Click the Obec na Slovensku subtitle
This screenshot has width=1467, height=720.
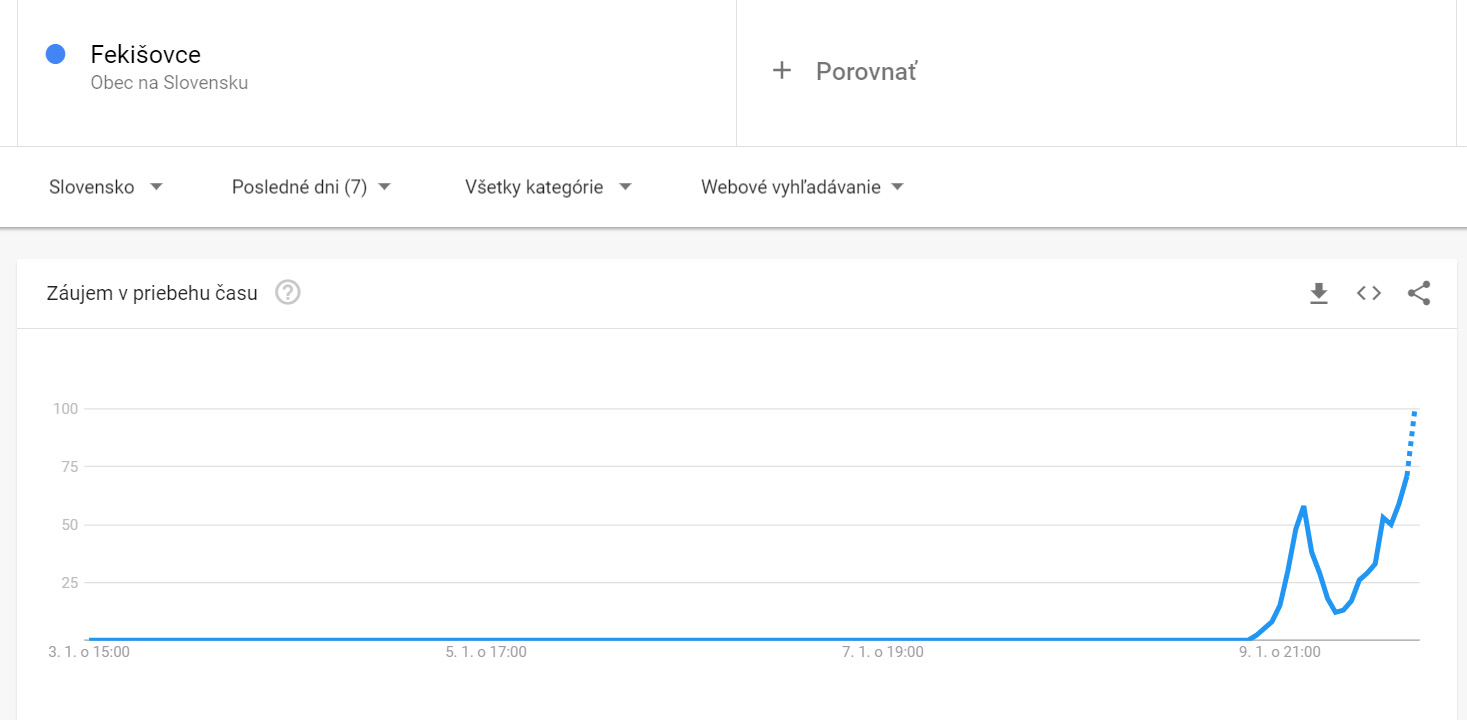(x=169, y=83)
